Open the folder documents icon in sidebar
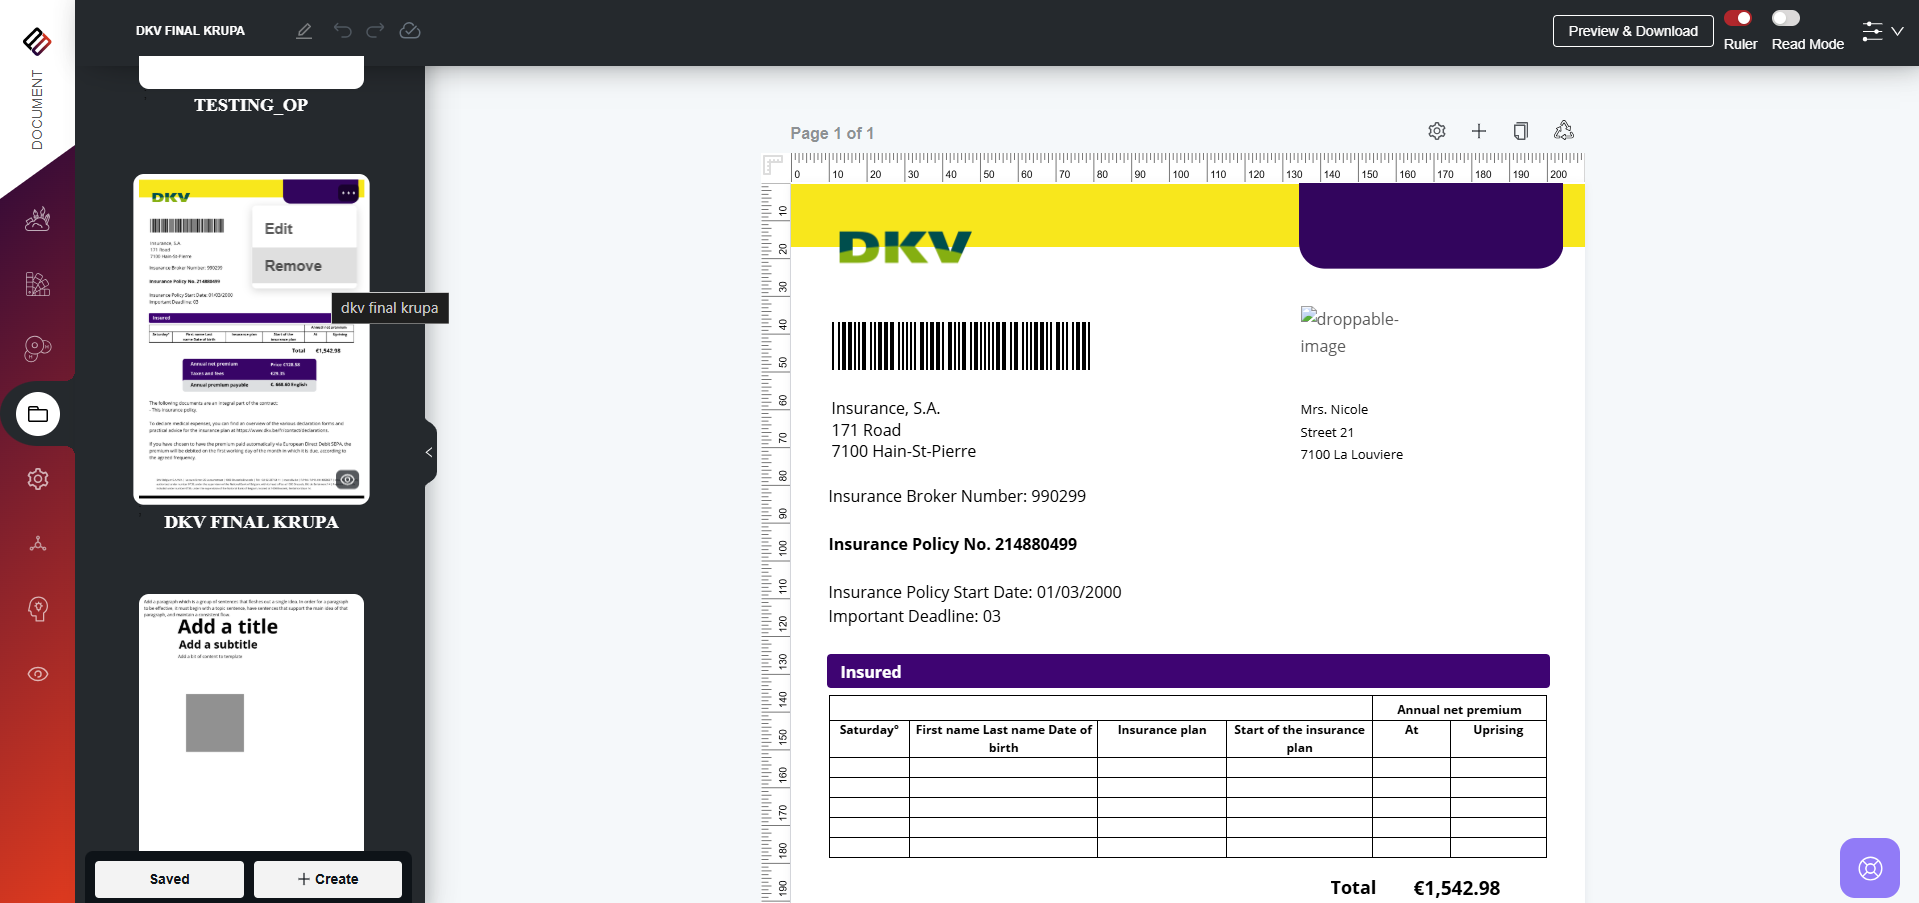Viewport: 1919px width, 903px height. click(x=38, y=414)
